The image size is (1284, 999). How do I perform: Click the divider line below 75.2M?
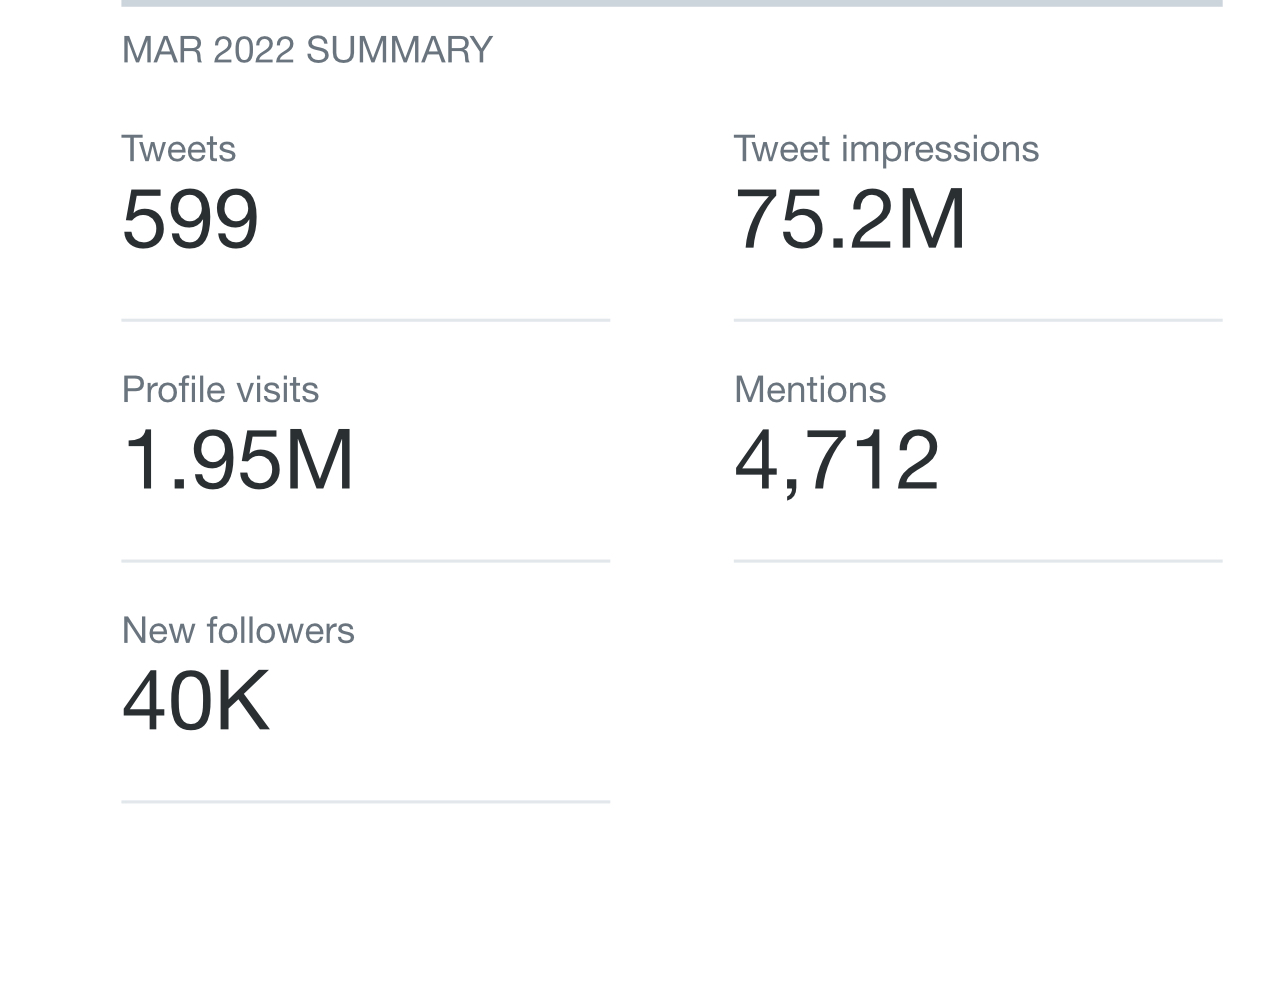pos(978,320)
